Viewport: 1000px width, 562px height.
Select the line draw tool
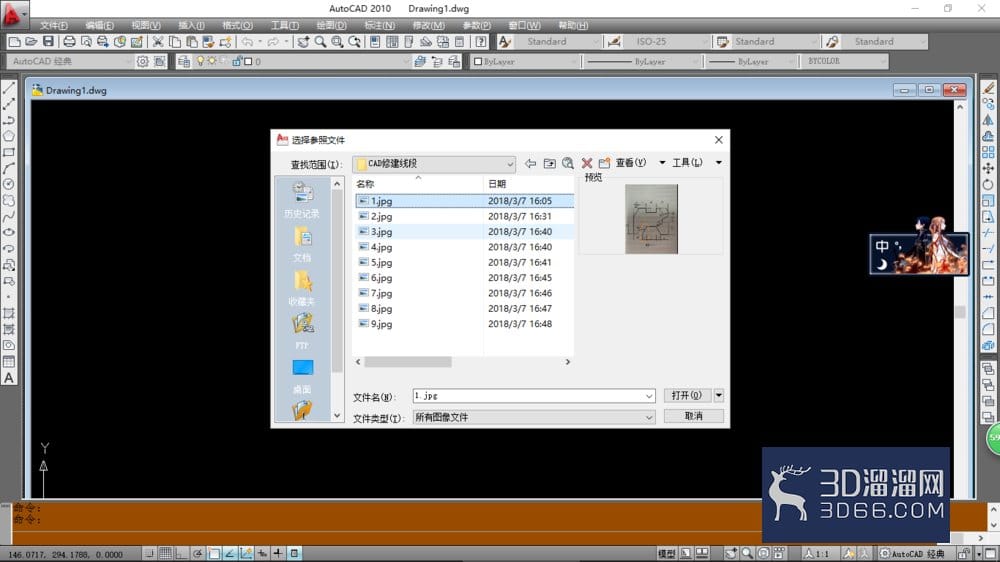pos(9,88)
